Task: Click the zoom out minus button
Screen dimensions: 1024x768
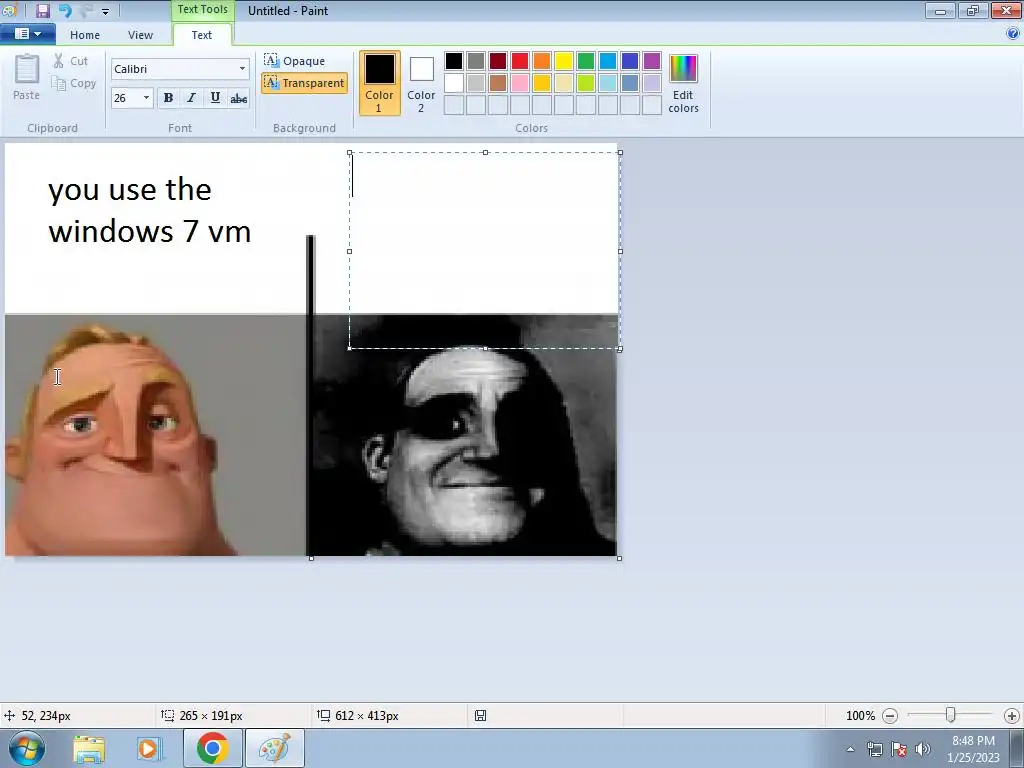Action: 890,716
